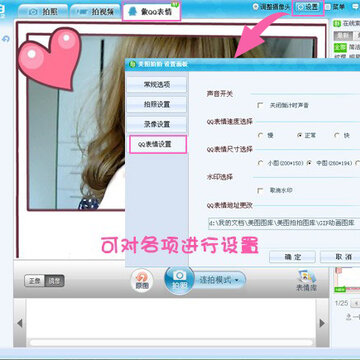Click the undo arrow icon in the left sidebar
The image size is (360, 360).
[x=6, y=39]
